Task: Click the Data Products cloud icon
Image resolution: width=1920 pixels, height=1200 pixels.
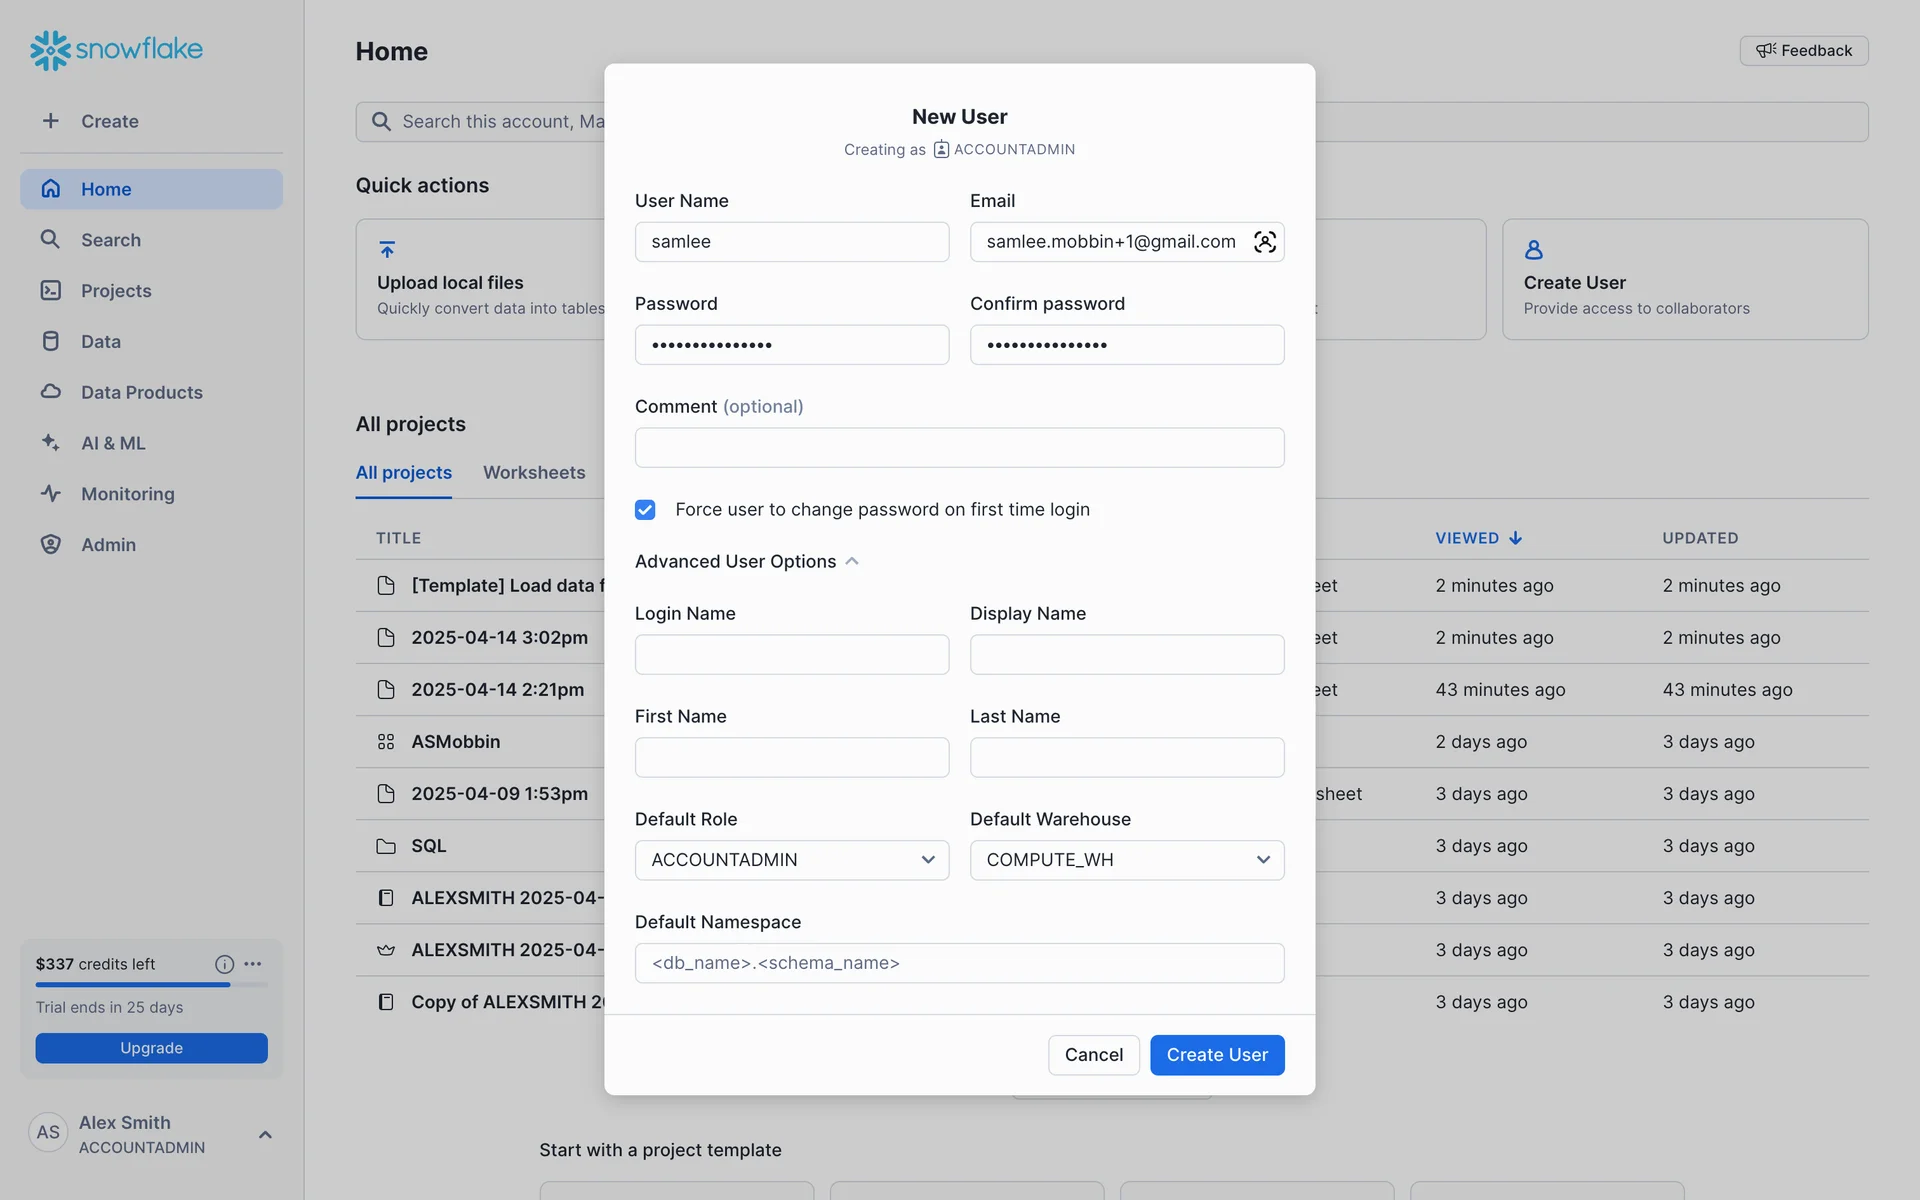Action: pyautogui.click(x=51, y=392)
